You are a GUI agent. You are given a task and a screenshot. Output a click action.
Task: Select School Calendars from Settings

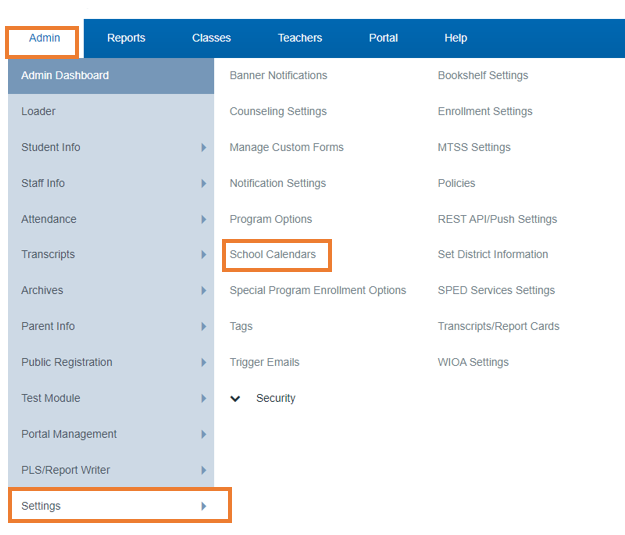click(273, 254)
